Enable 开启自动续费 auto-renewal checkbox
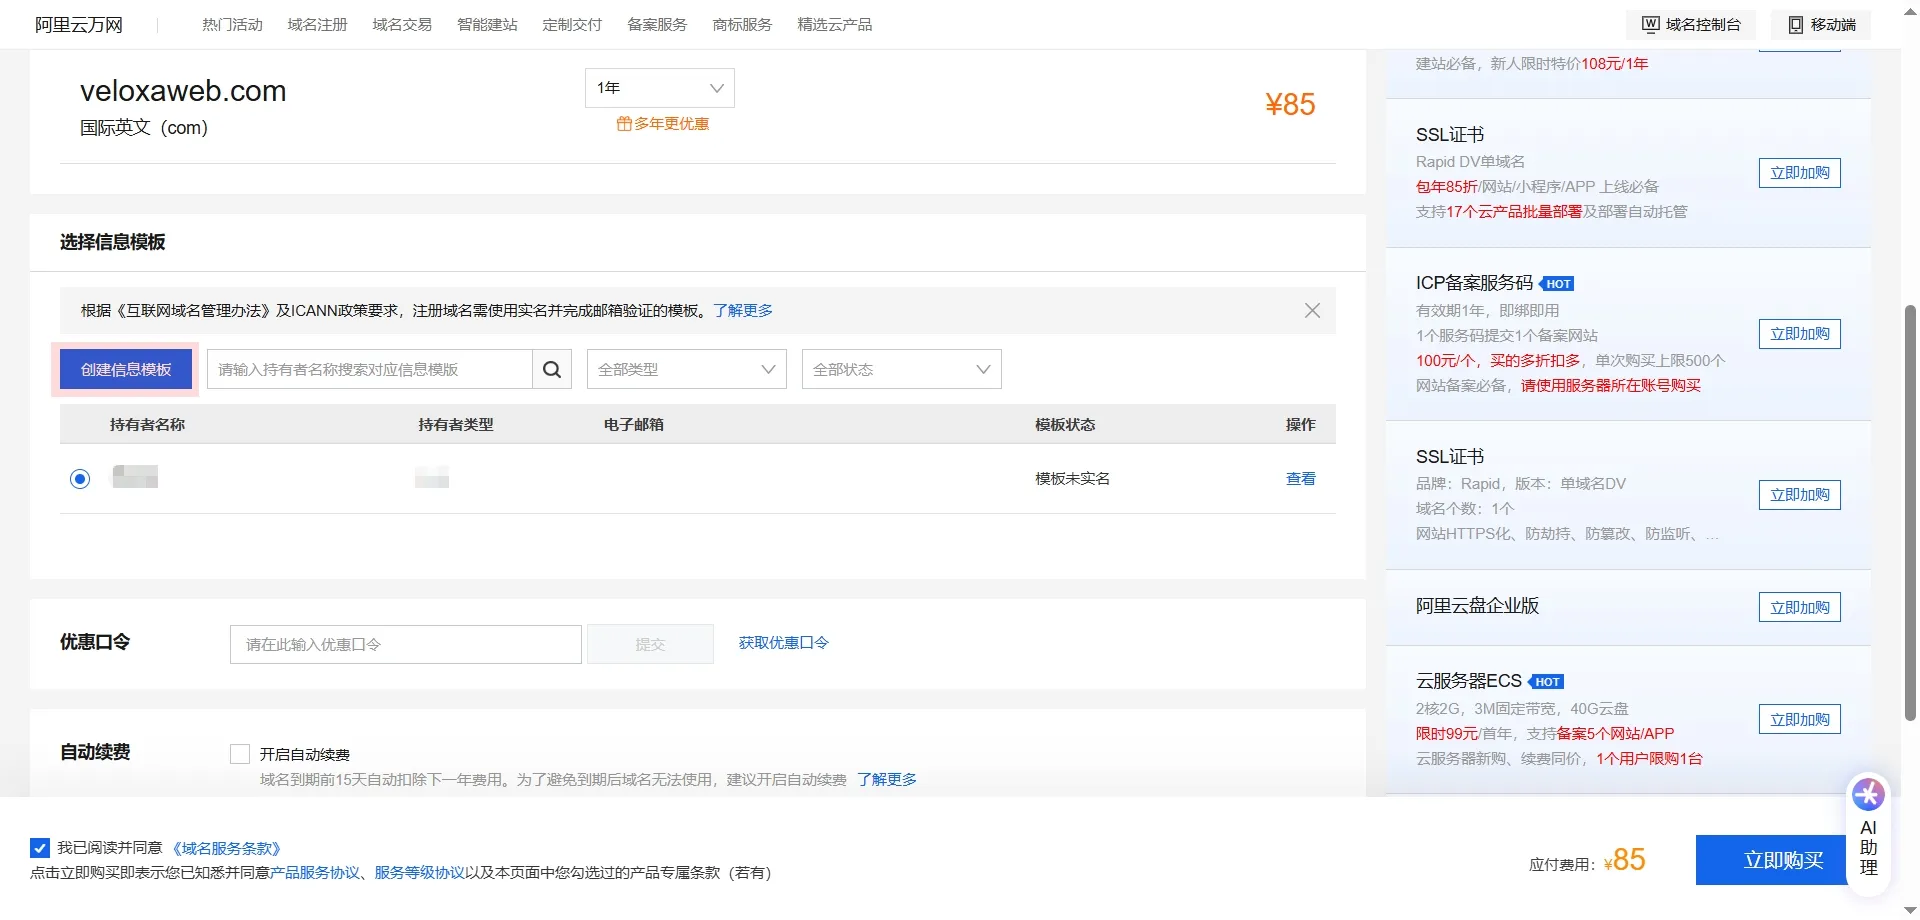Viewport: 1920px width, 920px height. click(x=240, y=753)
